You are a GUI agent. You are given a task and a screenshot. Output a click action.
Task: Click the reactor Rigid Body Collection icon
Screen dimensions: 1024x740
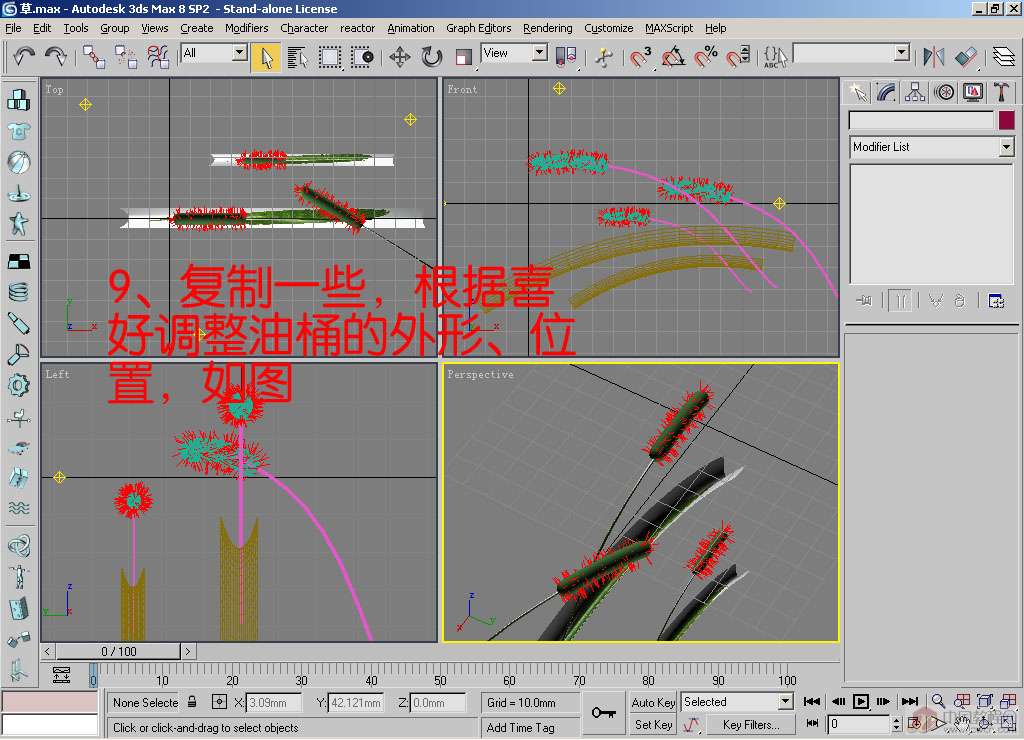click(19, 100)
